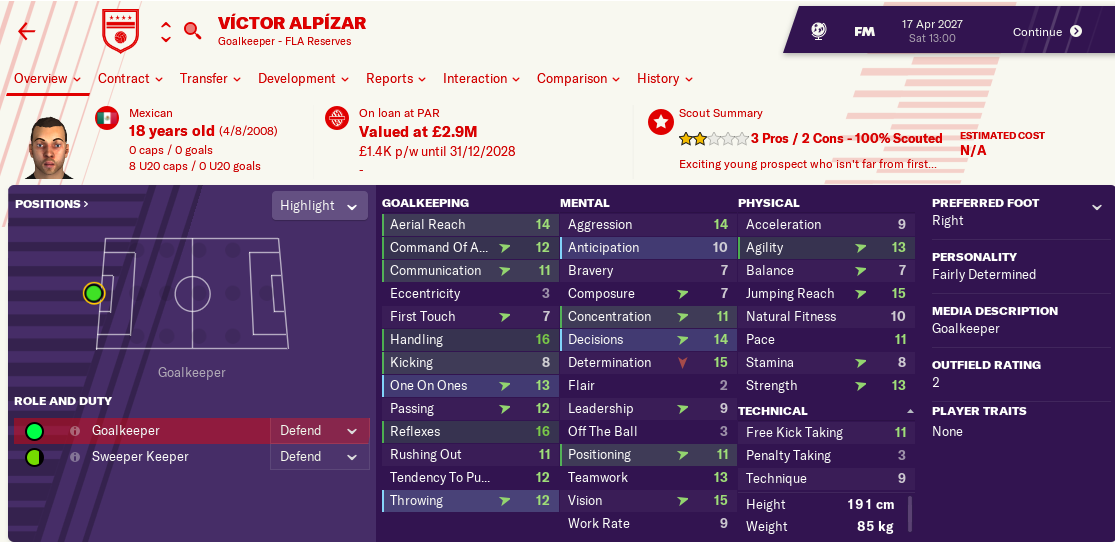The image size is (1115, 542).
Task: Open the Development tab menu
Action: coord(303,79)
